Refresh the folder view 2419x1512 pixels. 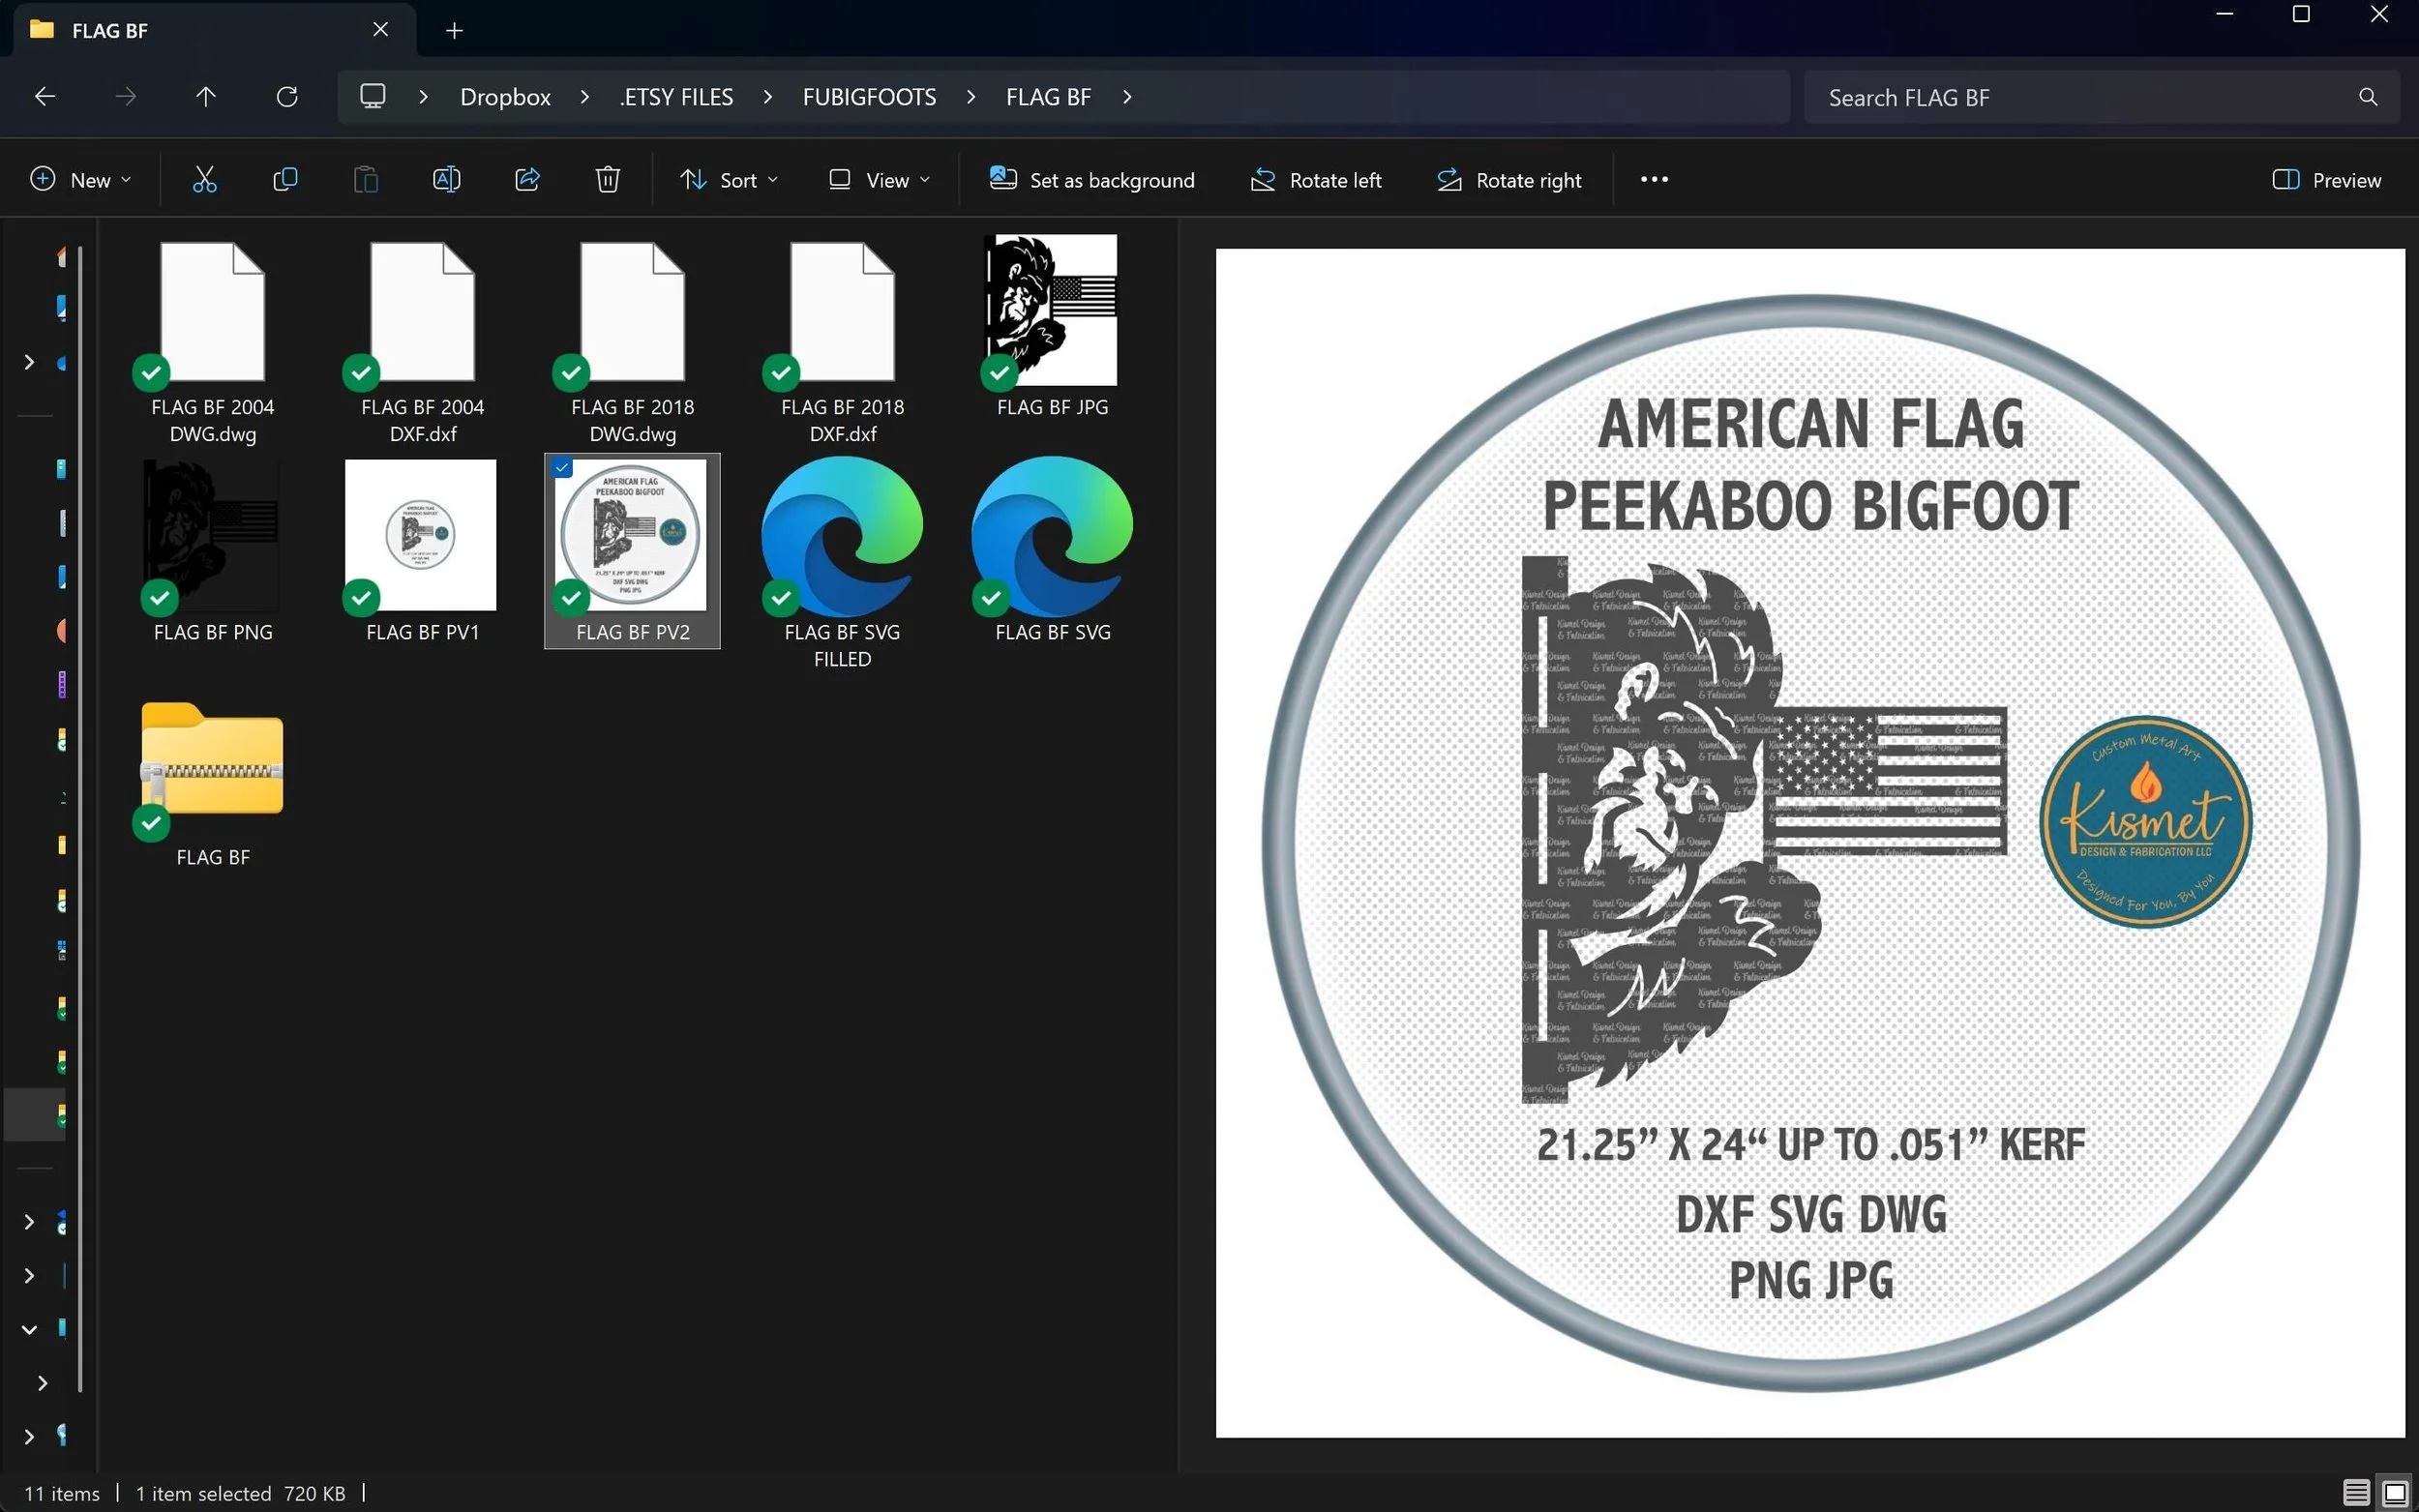point(287,97)
